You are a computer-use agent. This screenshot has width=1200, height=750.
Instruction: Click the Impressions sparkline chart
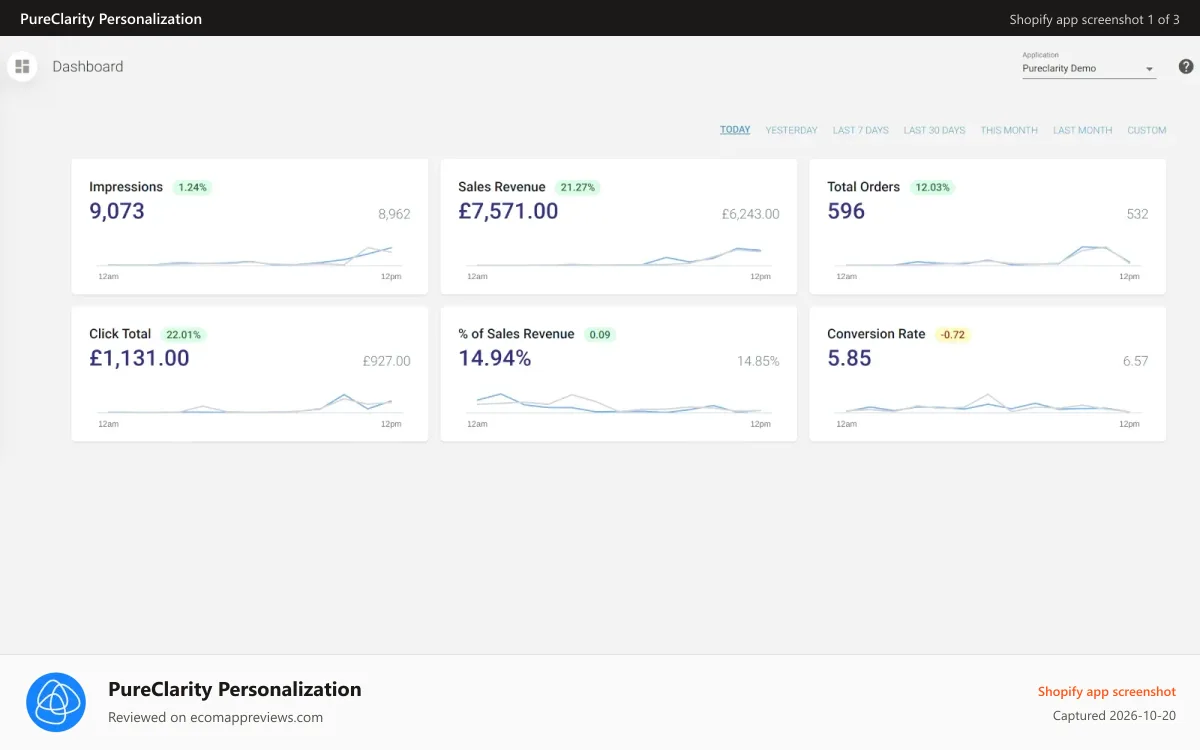pyautogui.click(x=250, y=258)
